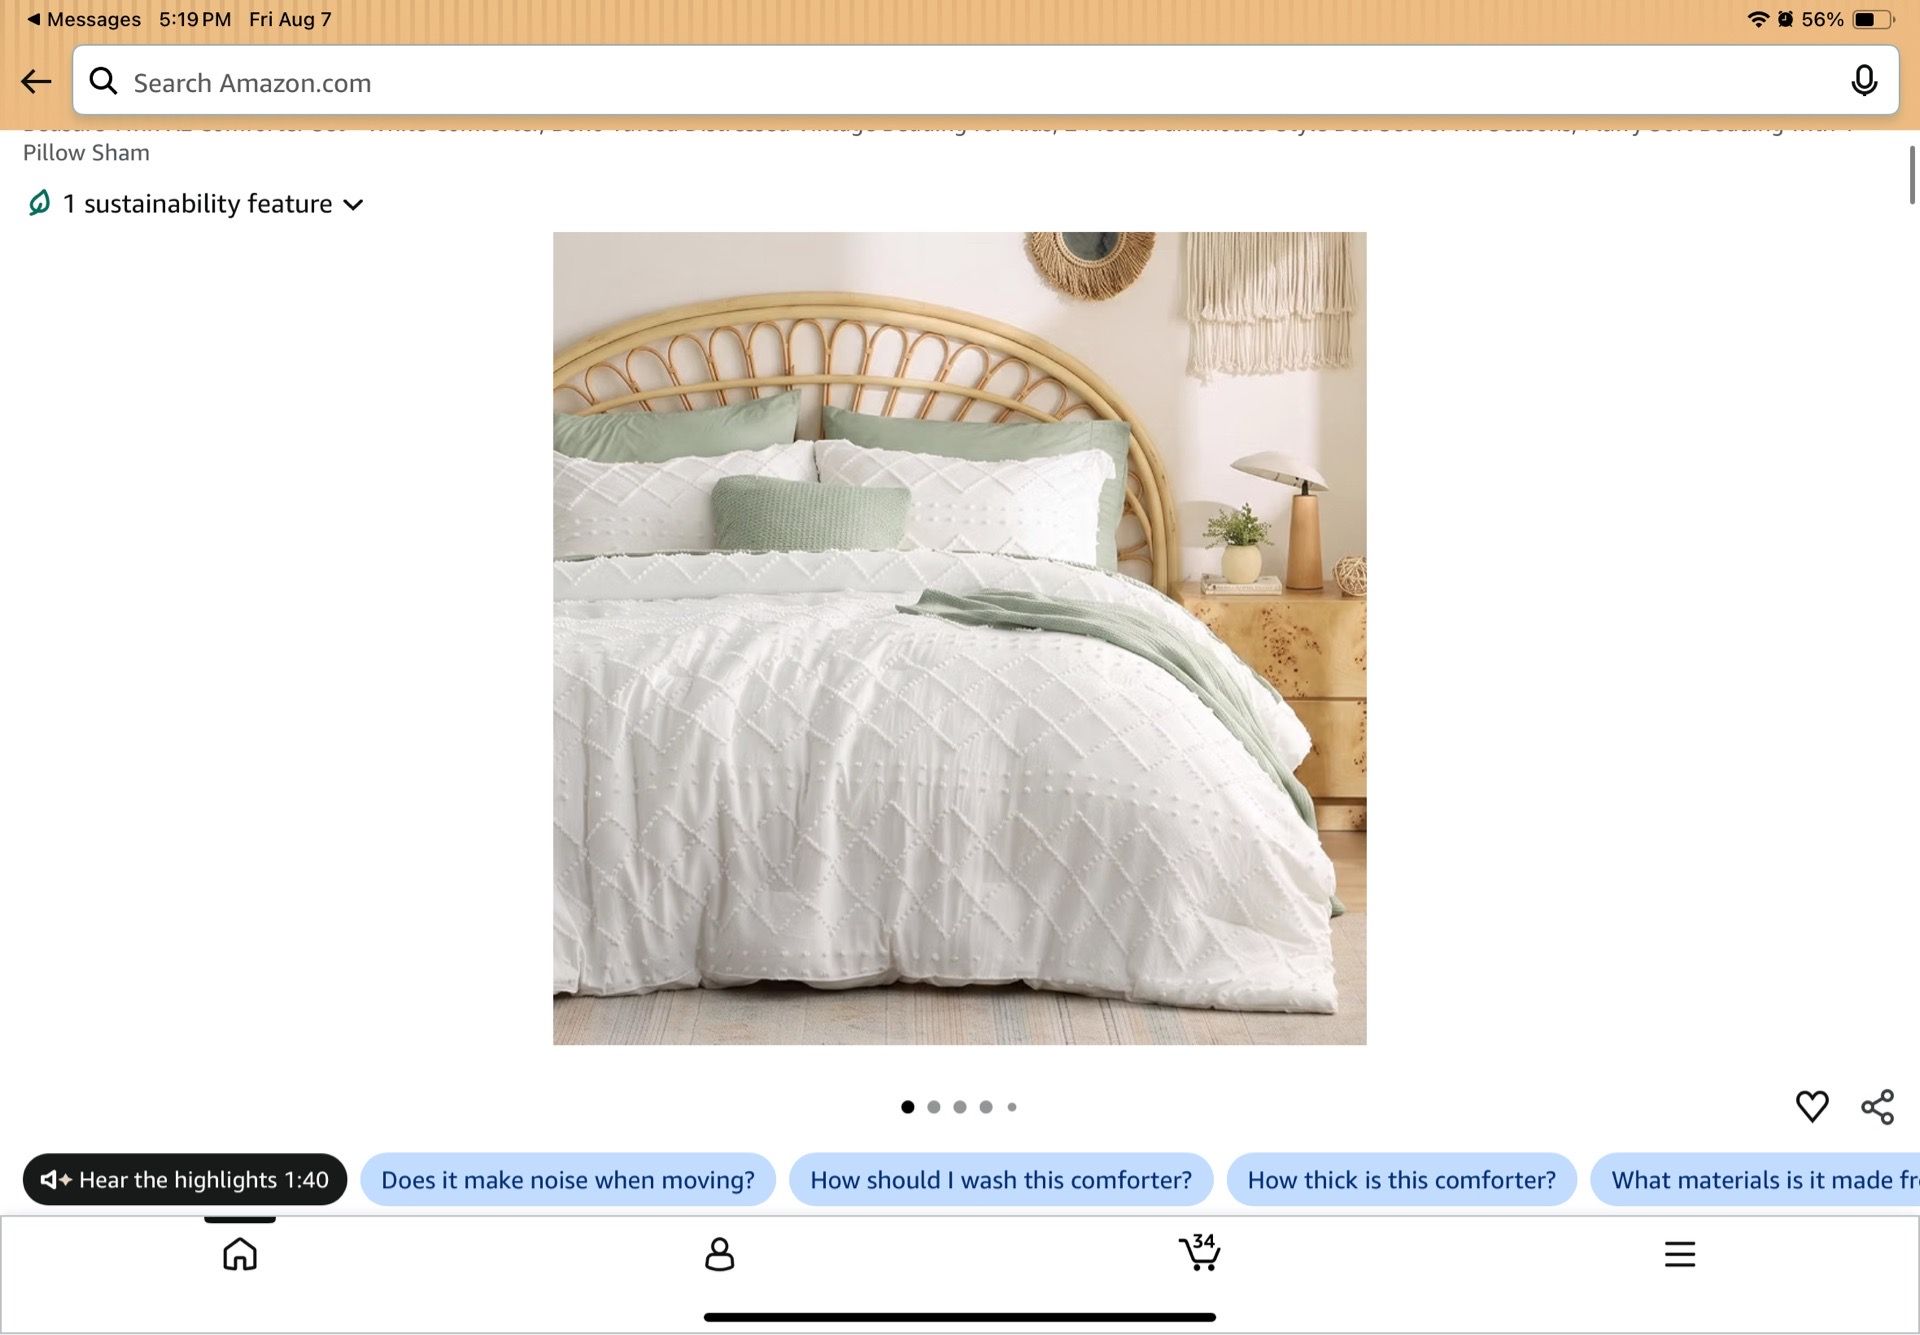The width and height of the screenshot is (1920, 1335).
Task: Tap the Wi-Fi status icon
Action: tap(1758, 19)
